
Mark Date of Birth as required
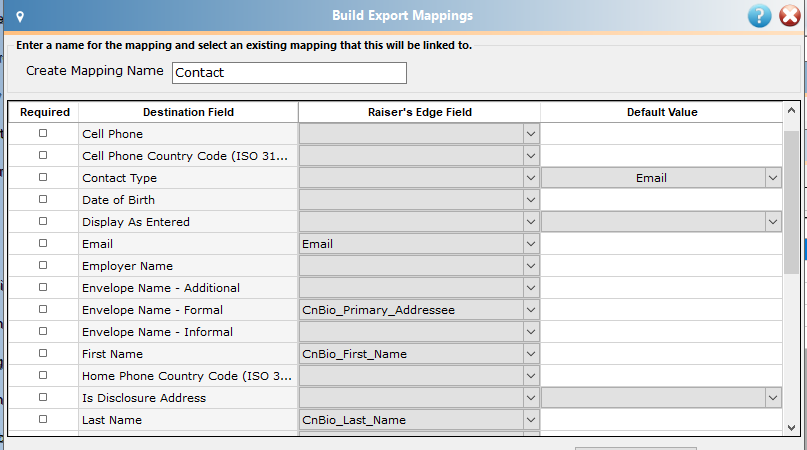[x=43, y=199]
